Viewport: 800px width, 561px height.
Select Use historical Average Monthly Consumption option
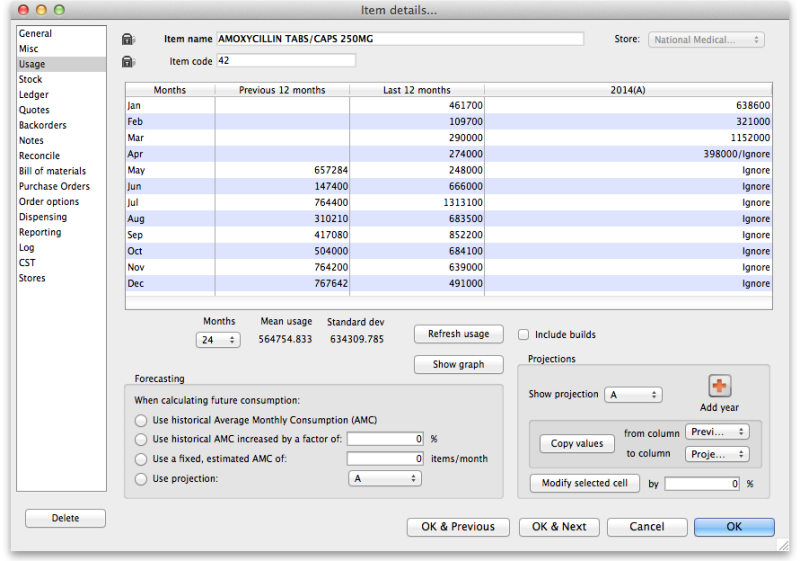click(140, 420)
